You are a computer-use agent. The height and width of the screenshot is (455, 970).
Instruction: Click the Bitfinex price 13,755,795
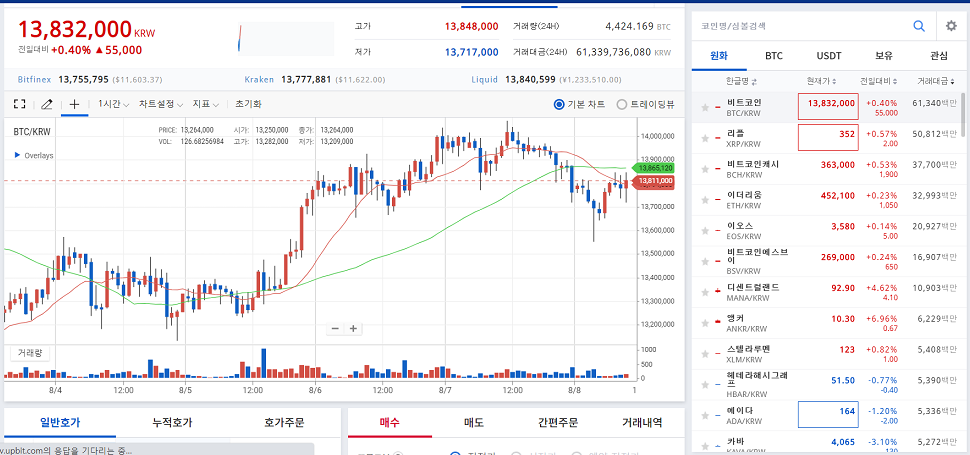point(84,80)
